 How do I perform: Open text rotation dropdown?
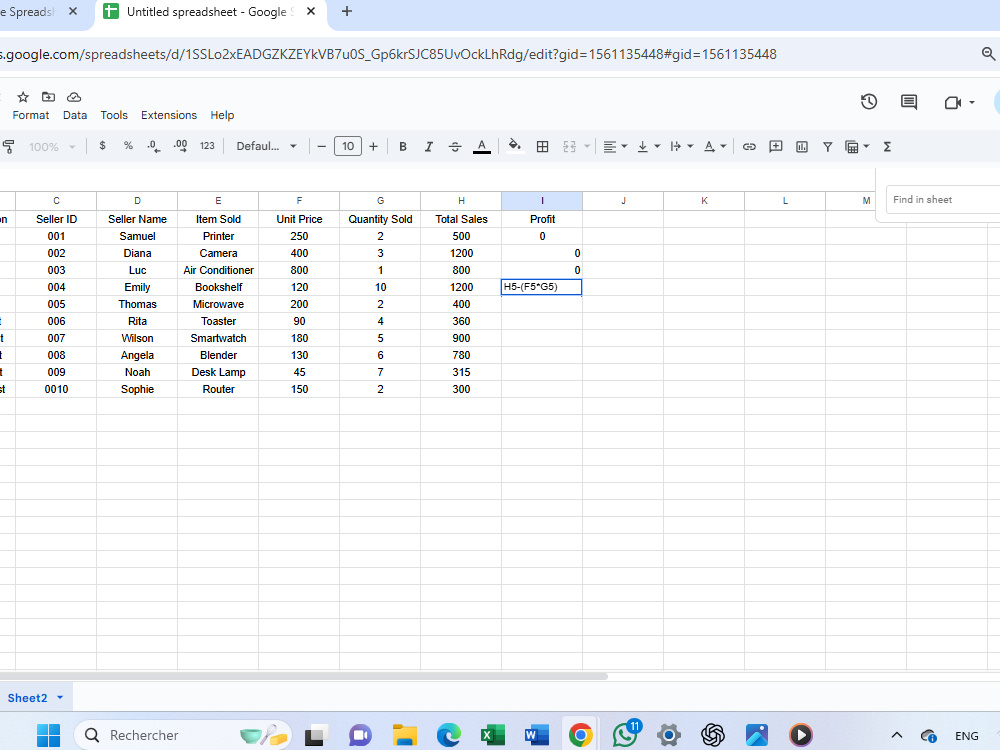point(715,147)
